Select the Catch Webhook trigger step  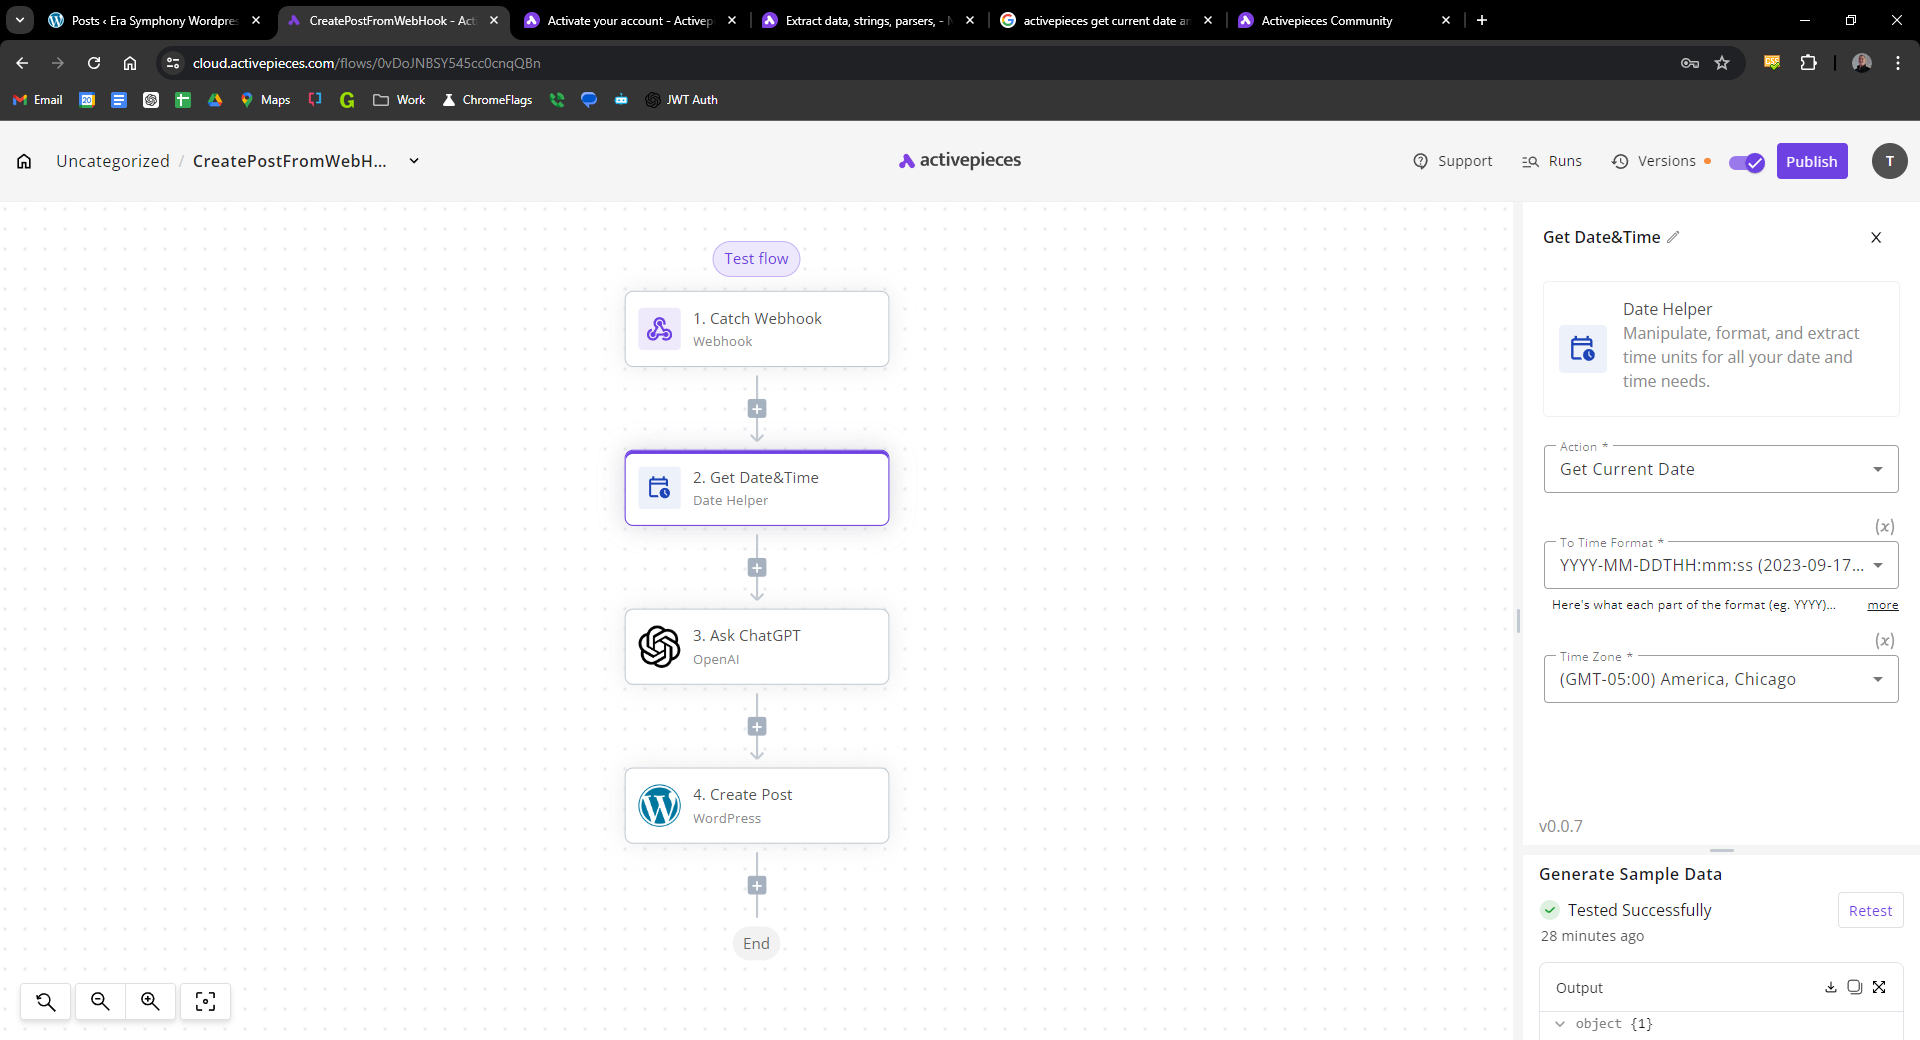[x=757, y=329]
